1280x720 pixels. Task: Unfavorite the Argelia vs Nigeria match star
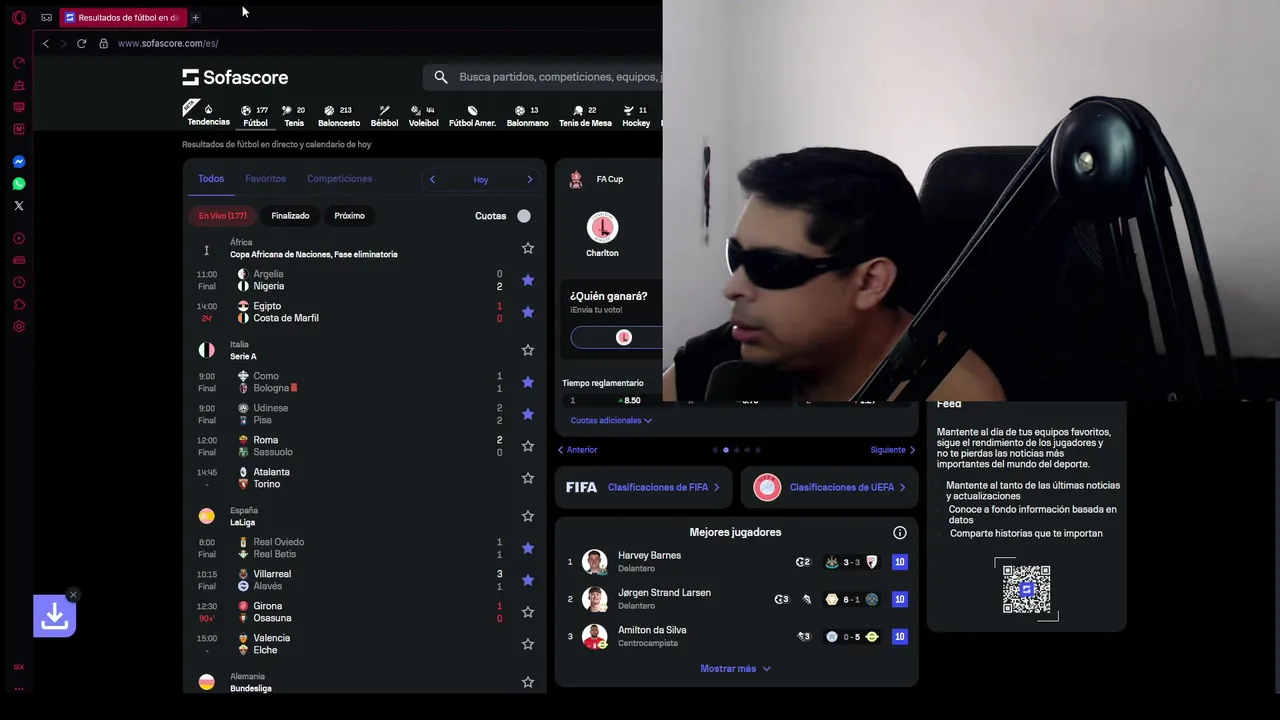[x=528, y=280]
